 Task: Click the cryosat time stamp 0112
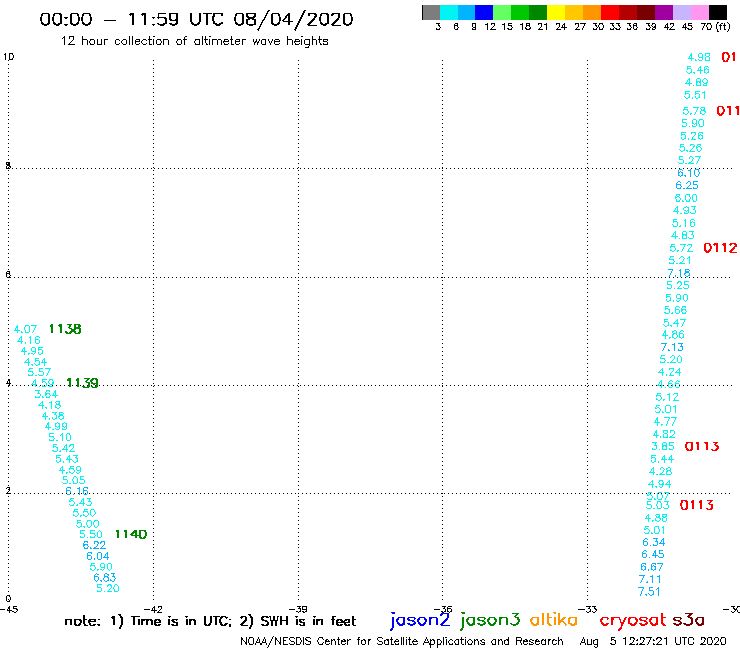pyautogui.click(x=720, y=248)
